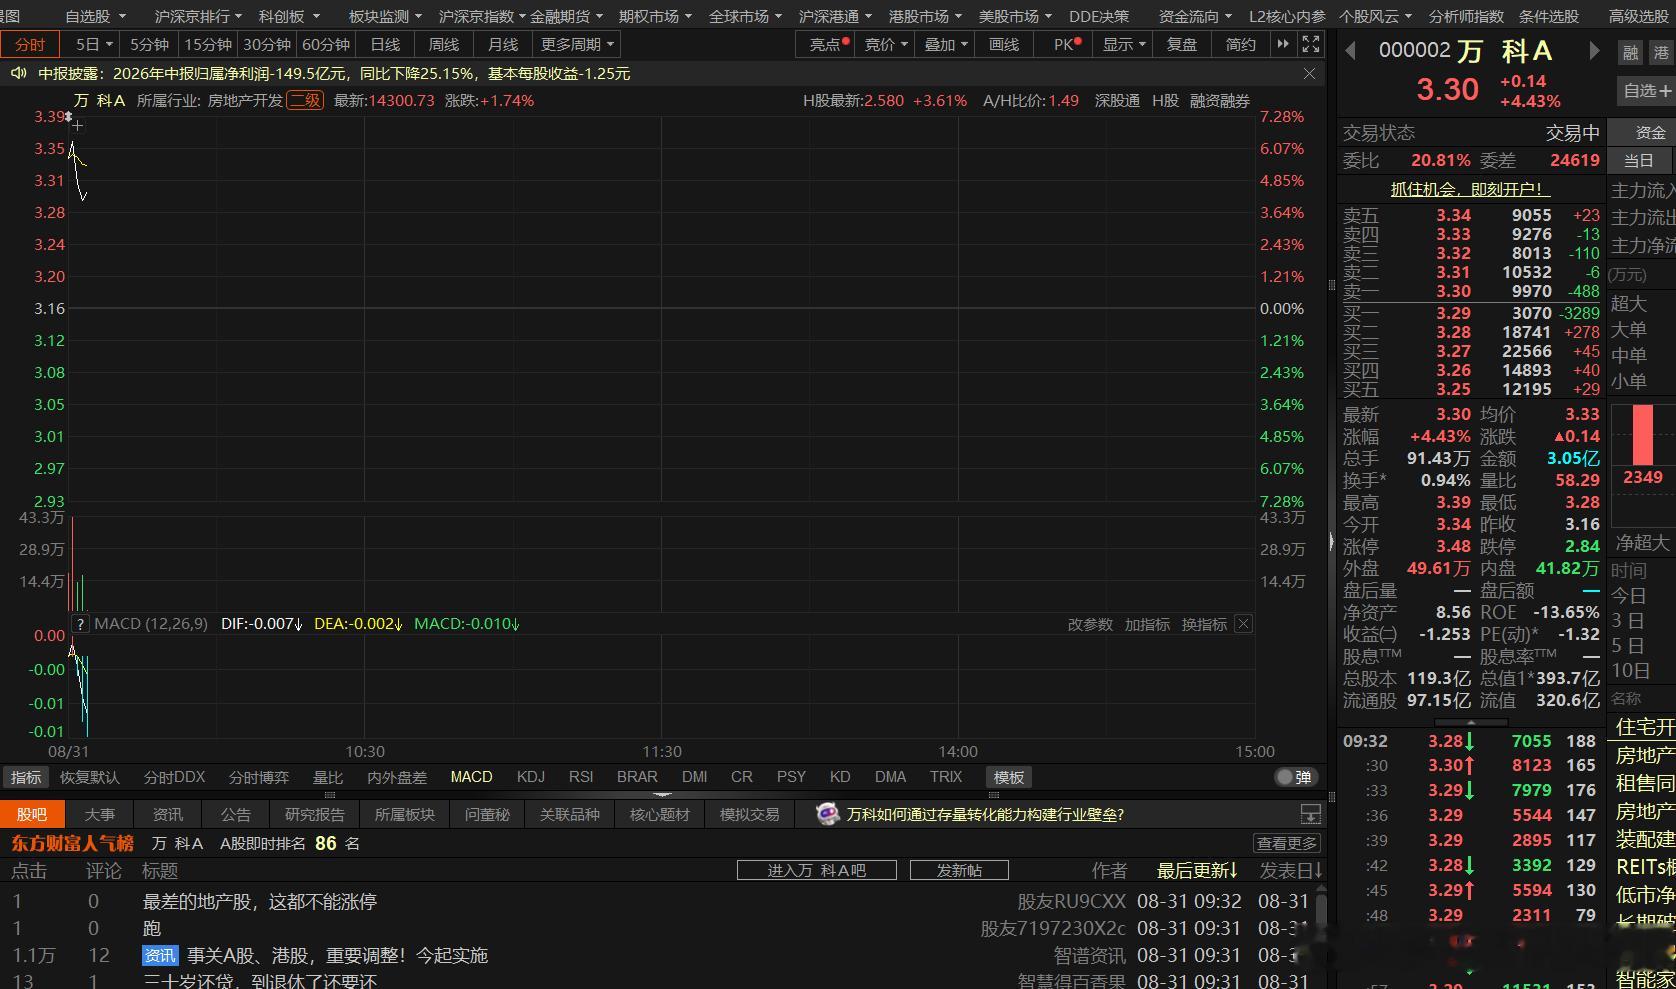Screen dimensions: 1676x989
Task: Switch to 简约 simplified view
Action: 1240,44
